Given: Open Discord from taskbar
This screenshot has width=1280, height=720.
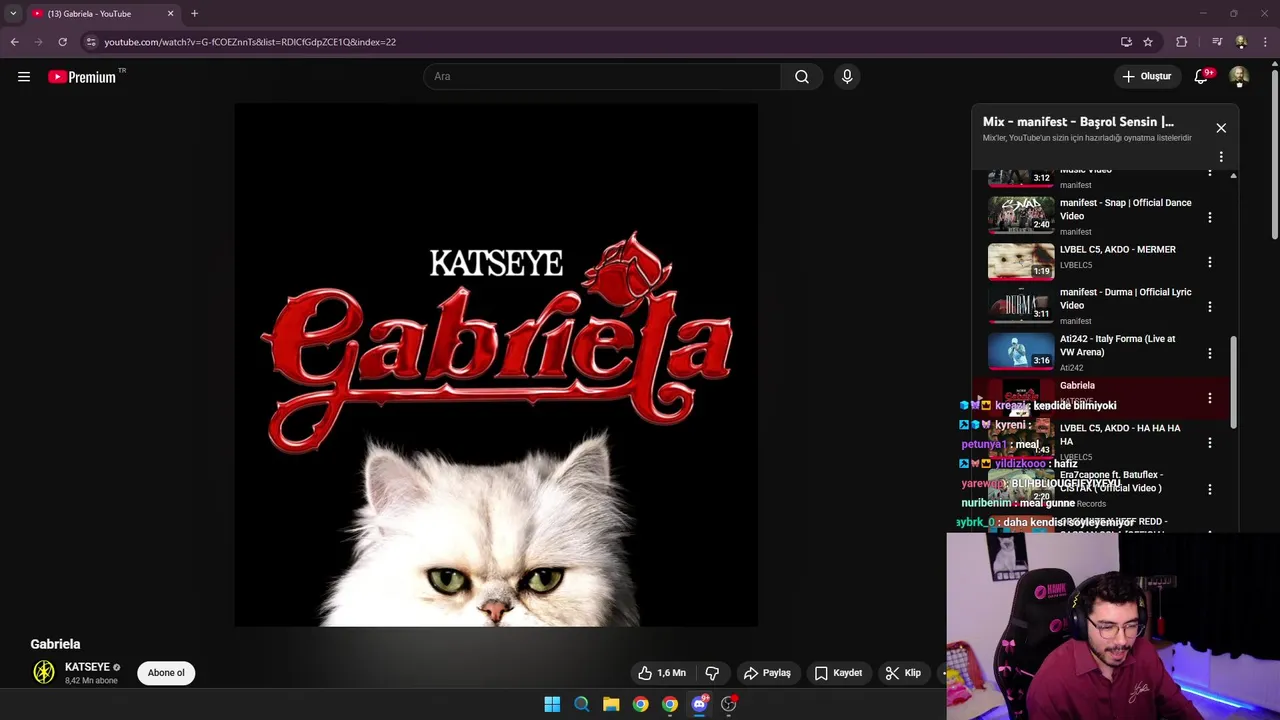Looking at the screenshot, I should [699, 704].
